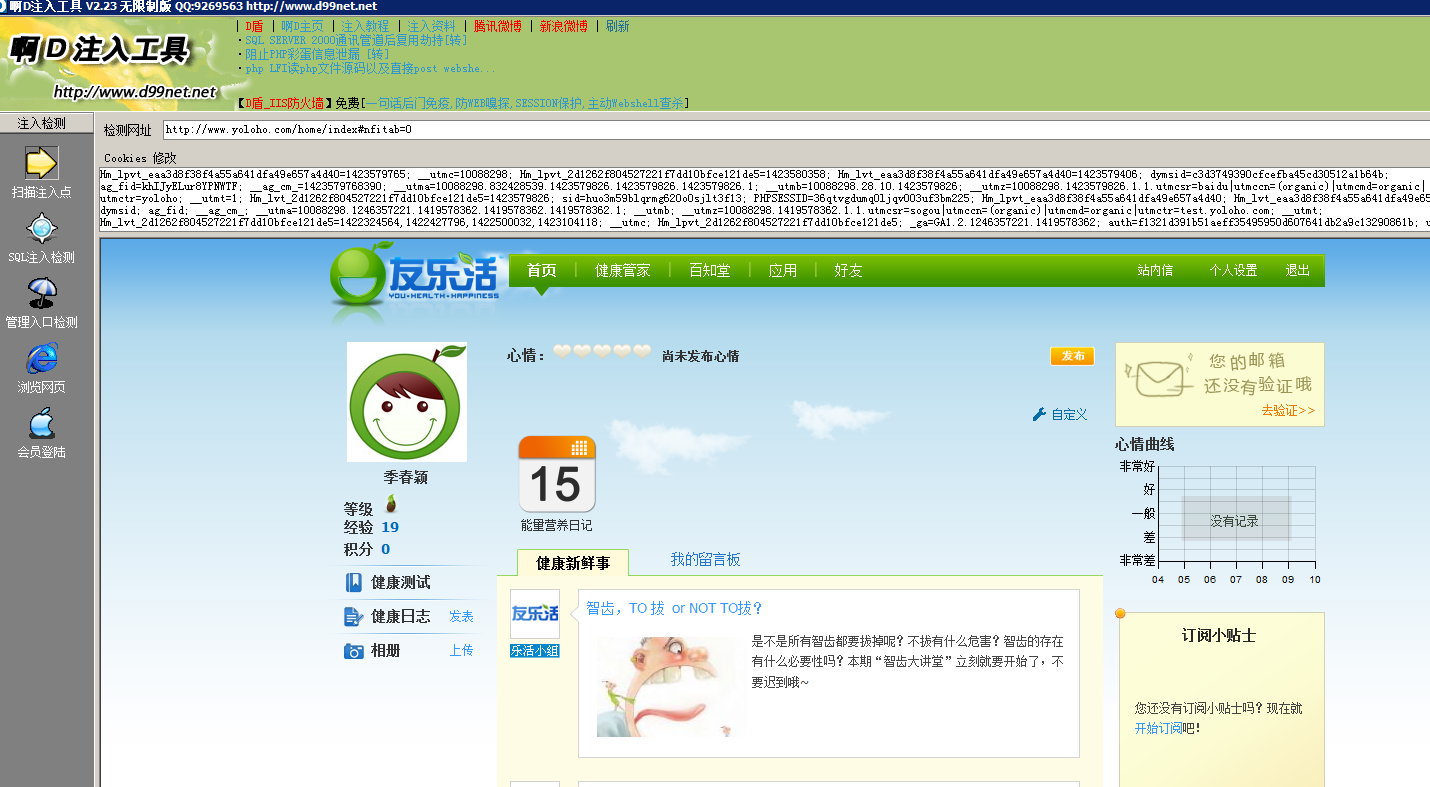Image resolution: width=1430 pixels, height=787 pixels.
Task: Open 个人设置 in the top bar
Action: pyautogui.click(x=1233, y=270)
